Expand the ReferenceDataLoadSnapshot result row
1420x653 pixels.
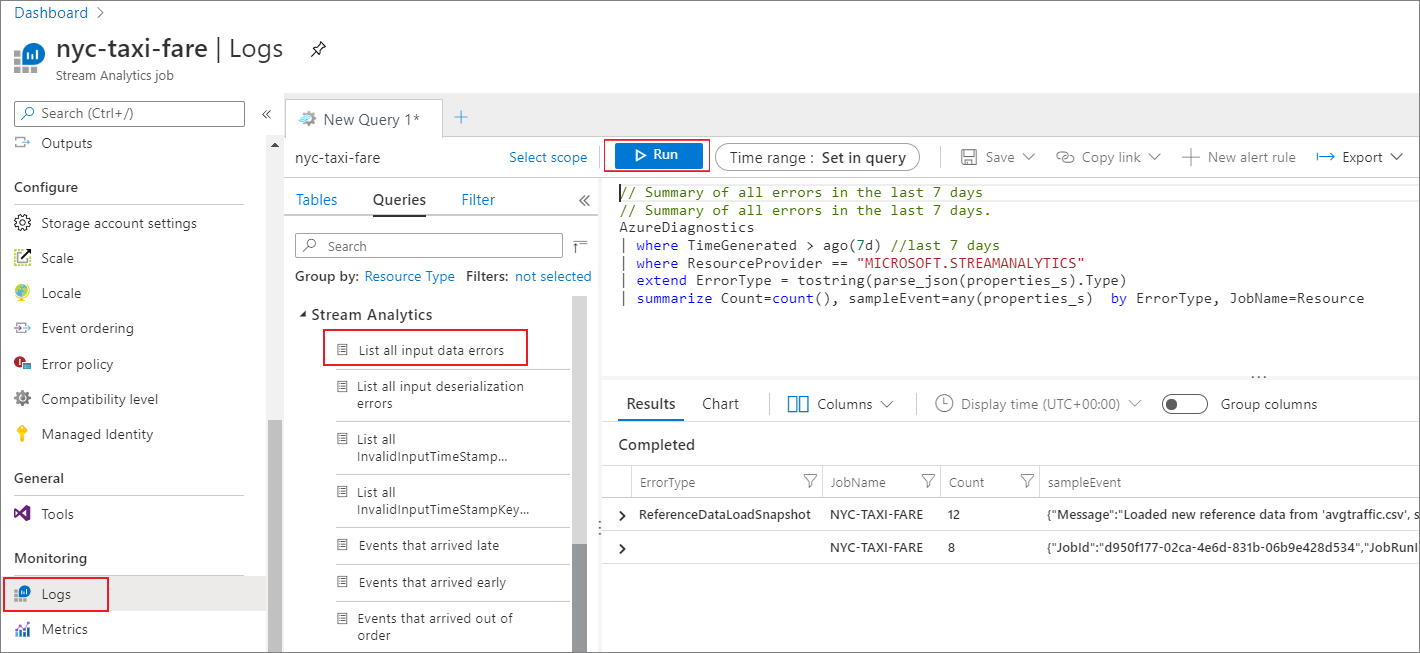click(x=622, y=514)
